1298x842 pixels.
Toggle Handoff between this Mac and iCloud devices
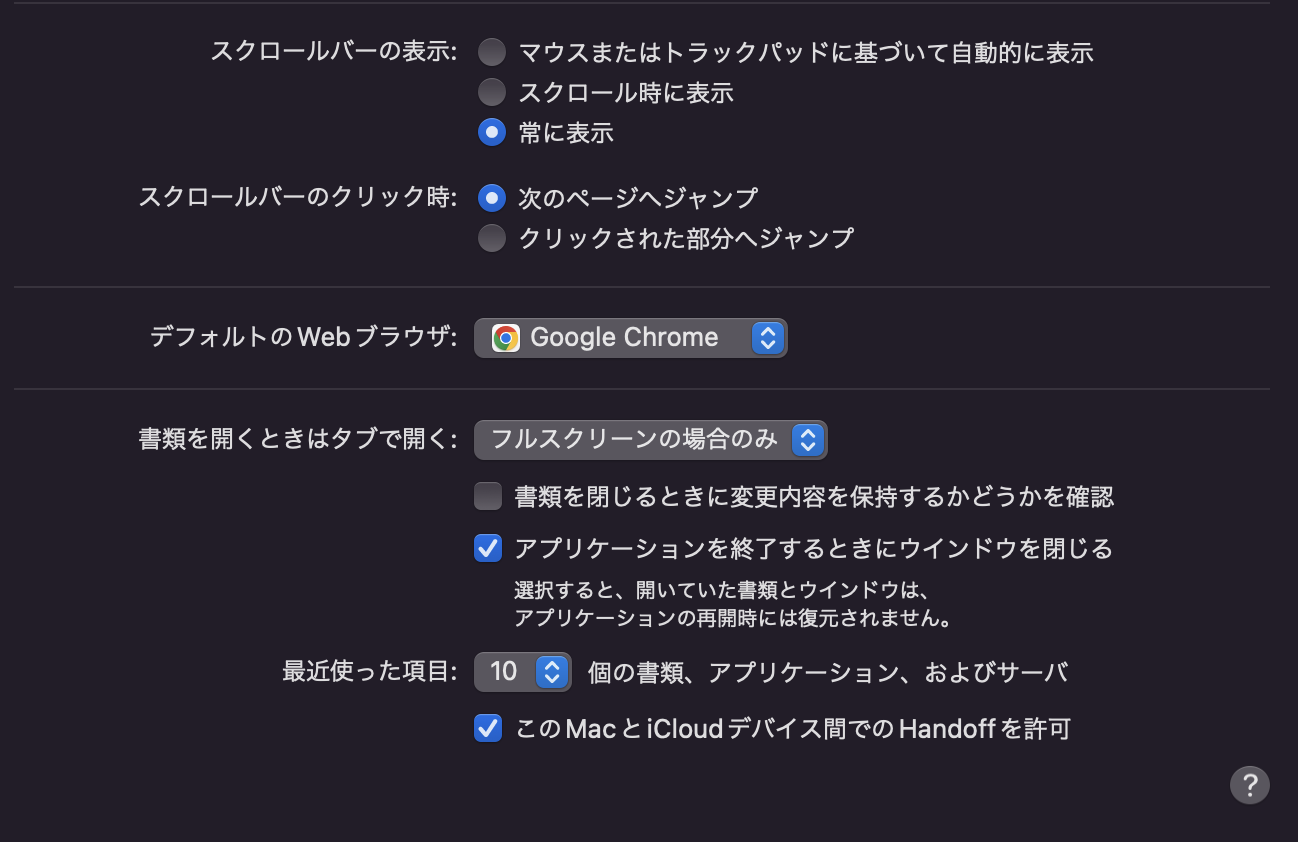(487, 728)
